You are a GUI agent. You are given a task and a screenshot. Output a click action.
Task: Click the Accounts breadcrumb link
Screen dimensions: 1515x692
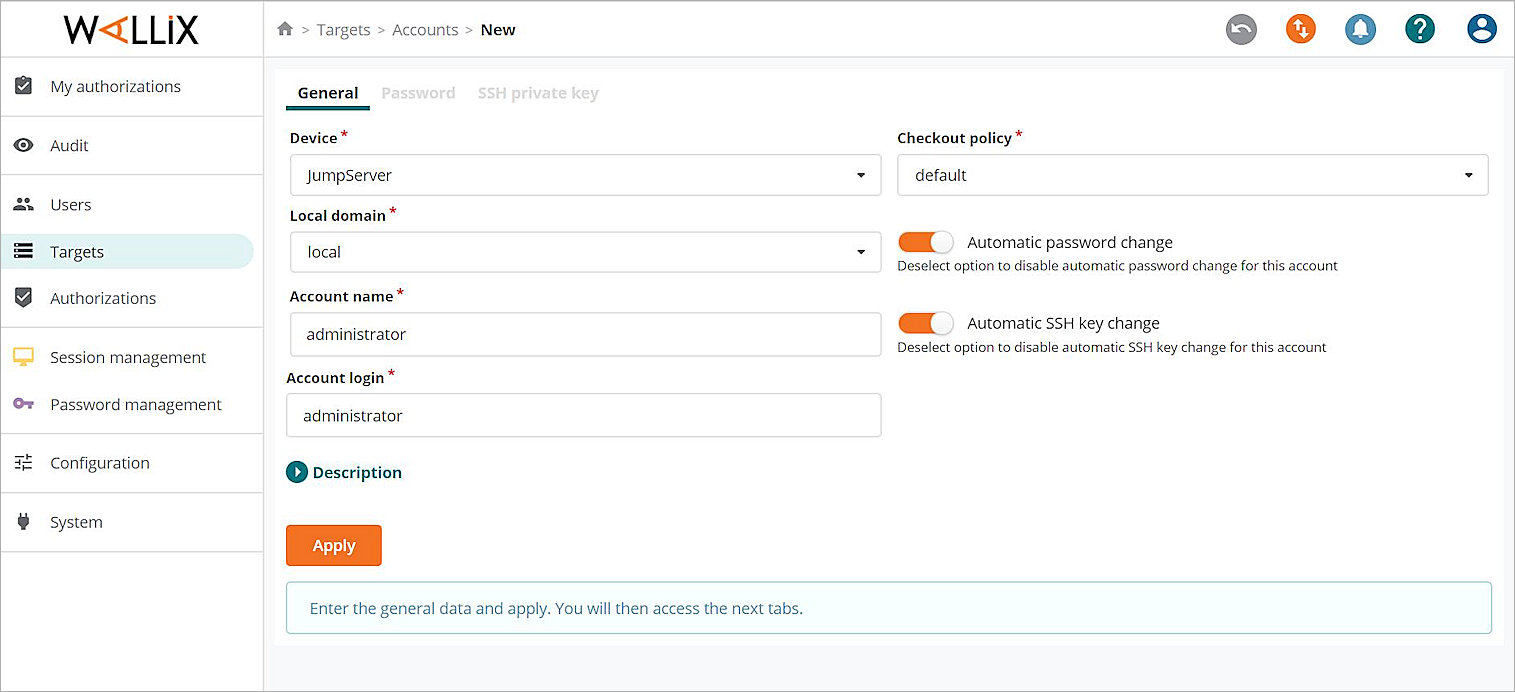coord(425,29)
